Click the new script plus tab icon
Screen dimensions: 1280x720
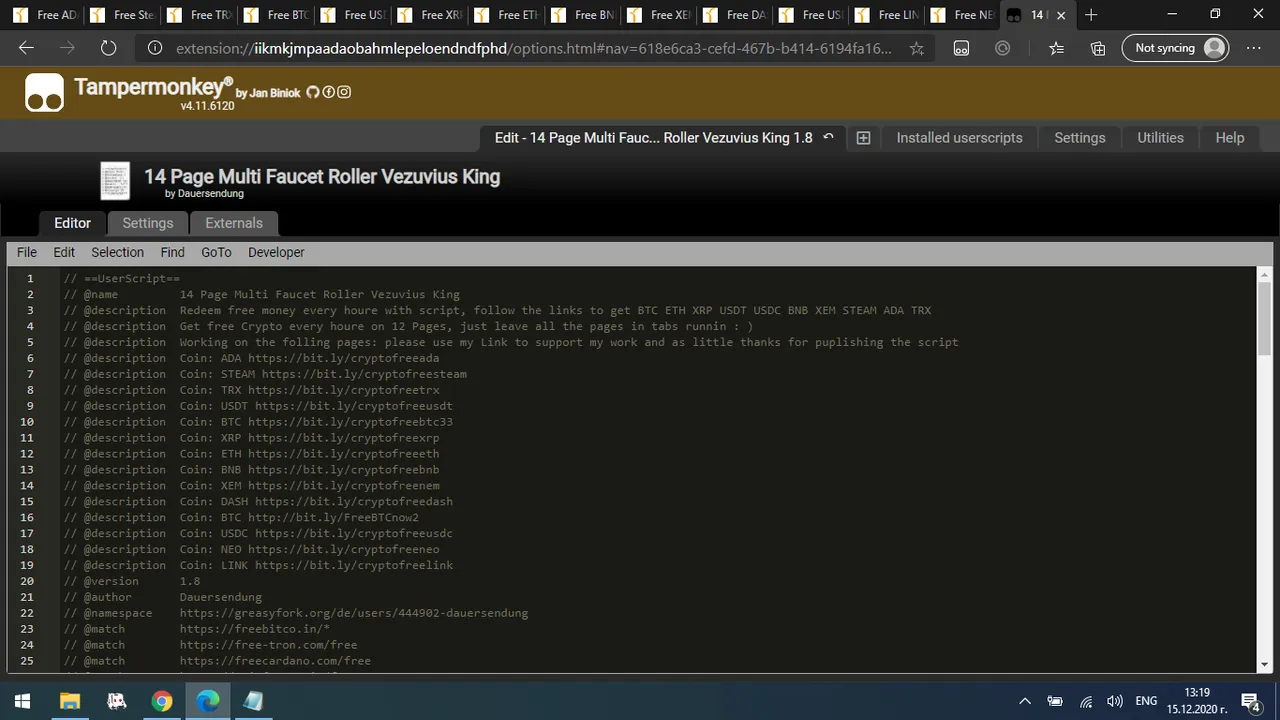tap(863, 138)
